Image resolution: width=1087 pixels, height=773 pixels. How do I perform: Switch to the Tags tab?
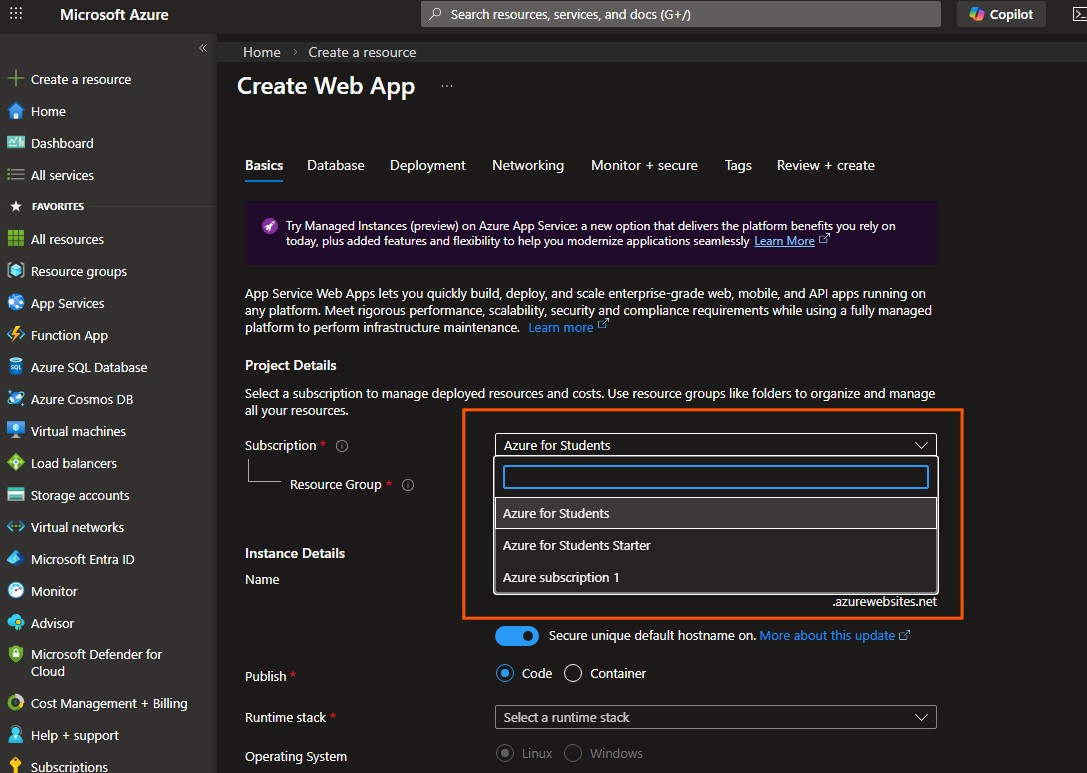(738, 166)
